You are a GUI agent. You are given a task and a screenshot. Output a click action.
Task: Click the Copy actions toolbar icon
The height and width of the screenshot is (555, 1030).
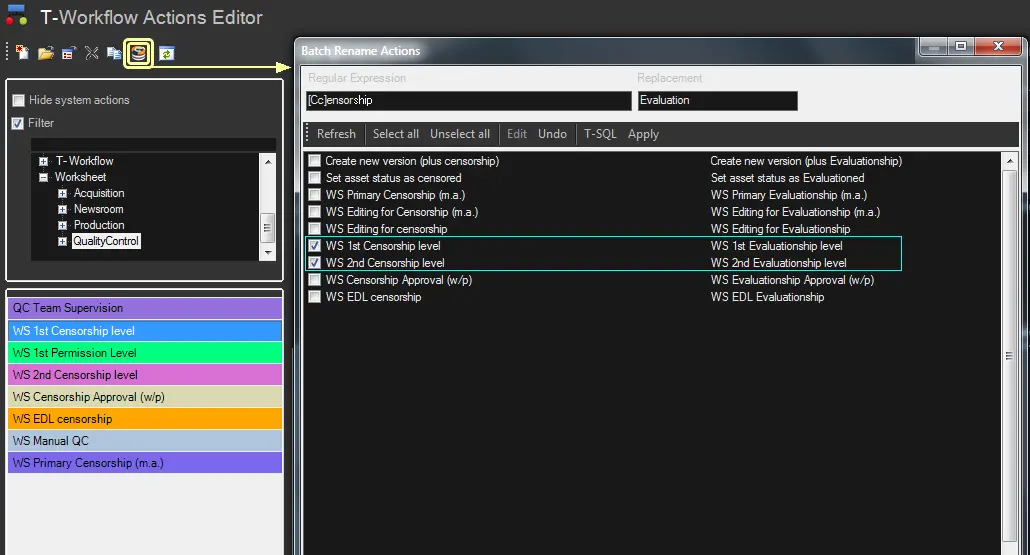point(115,53)
